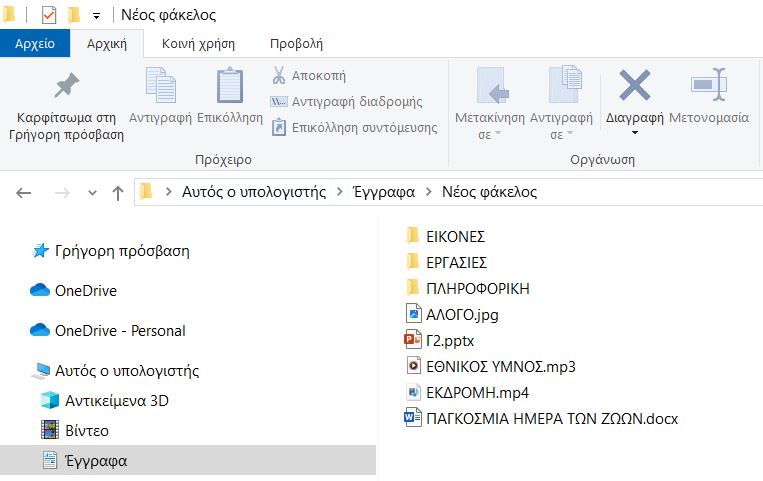Click the red X Delete (Διαγραφή) icon
Viewport: 763px width, 481px height.
[635, 86]
